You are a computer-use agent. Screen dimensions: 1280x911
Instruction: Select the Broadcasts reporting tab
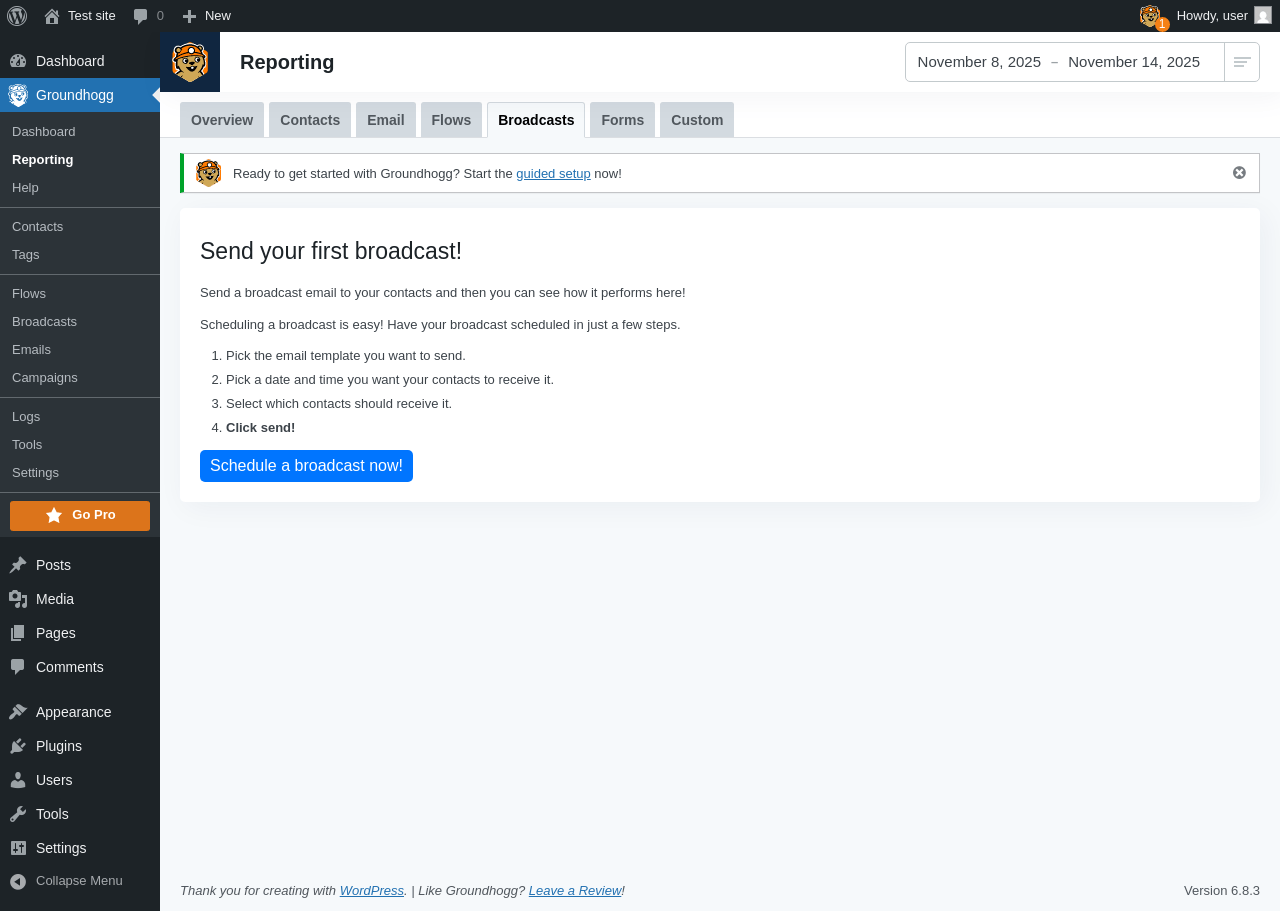[x=536, y=120]
